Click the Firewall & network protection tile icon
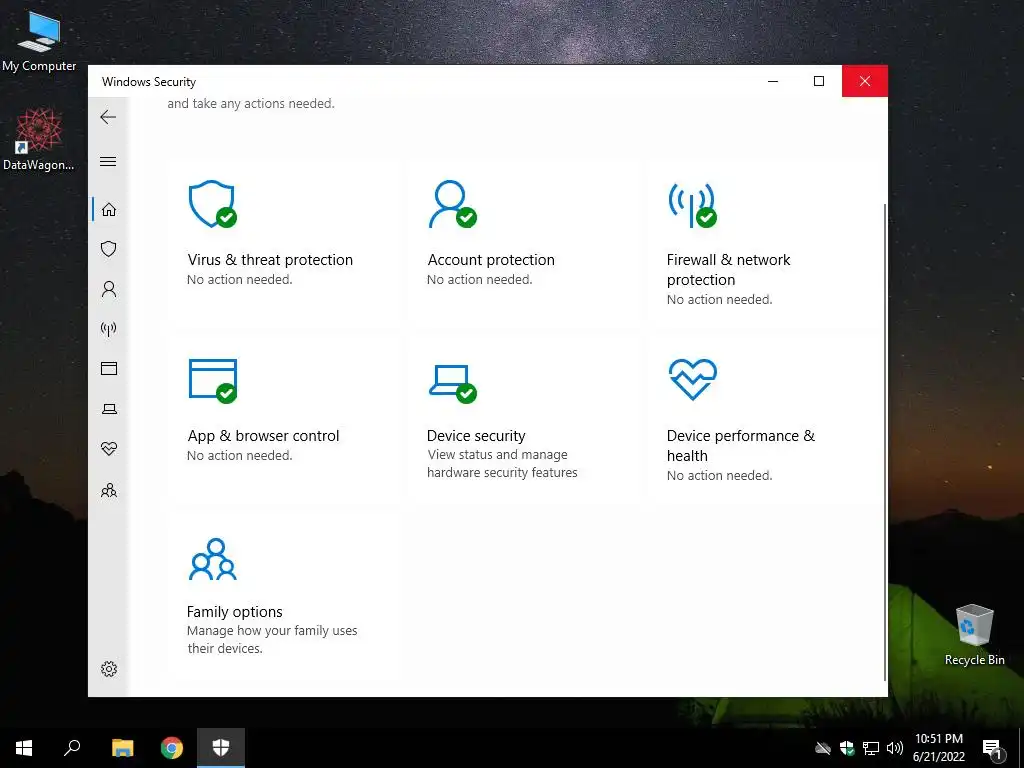Viewport: 1024px width, 768px height. click(692, 205)
